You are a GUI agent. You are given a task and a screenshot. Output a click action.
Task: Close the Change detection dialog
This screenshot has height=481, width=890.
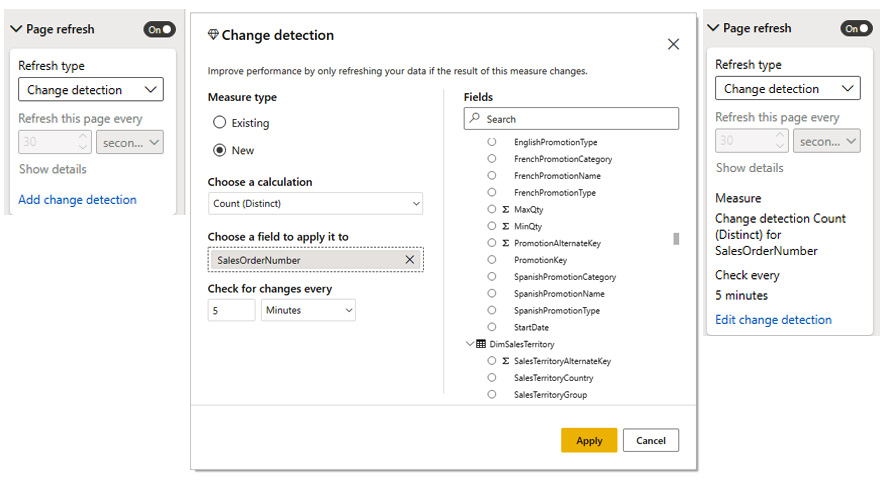673,44
